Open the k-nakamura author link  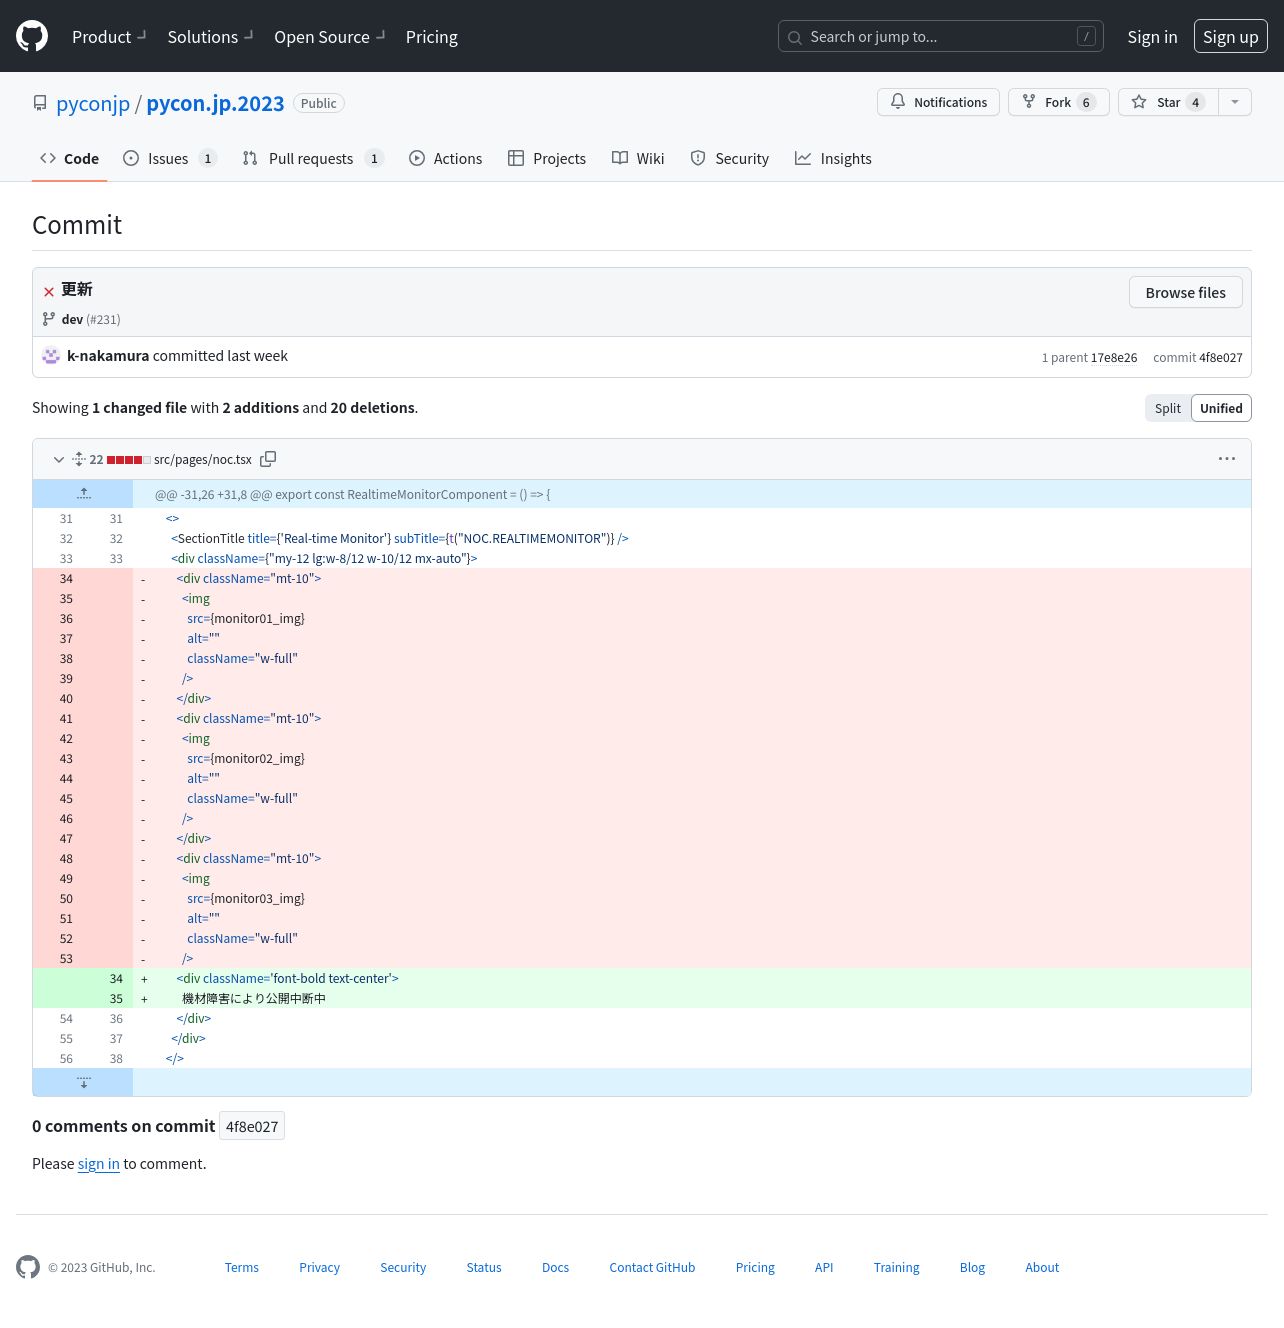point(108,356)
